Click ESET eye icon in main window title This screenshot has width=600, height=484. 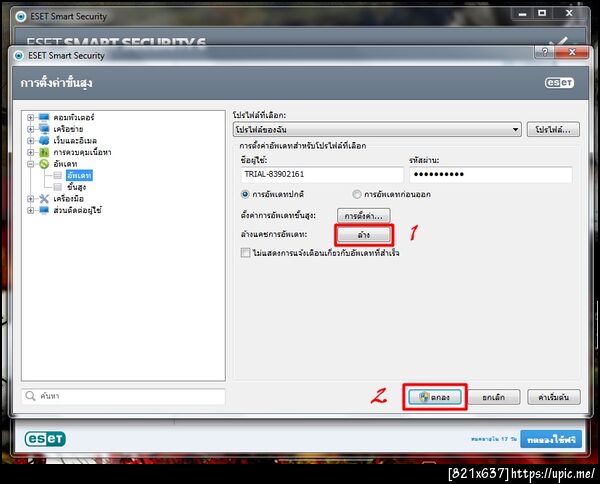[x=21, y=16]
